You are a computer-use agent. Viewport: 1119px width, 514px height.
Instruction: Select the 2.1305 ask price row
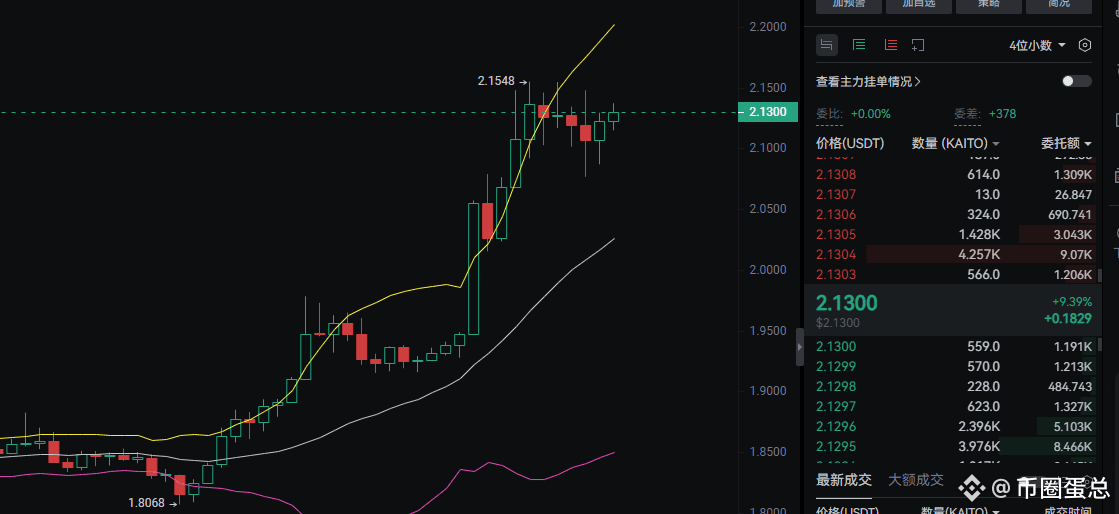[x=953, y=234]
